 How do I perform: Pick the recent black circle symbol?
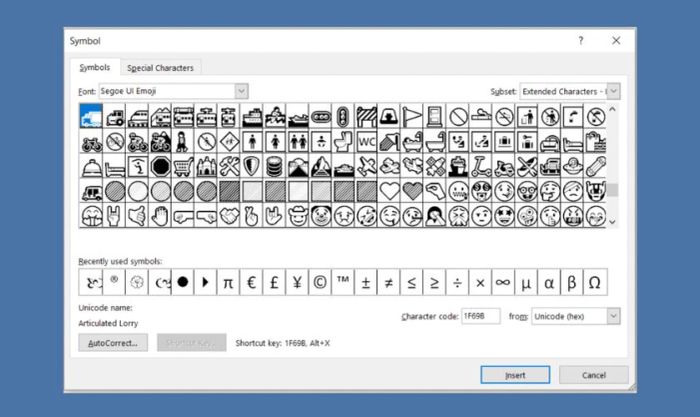pos(183,282)
